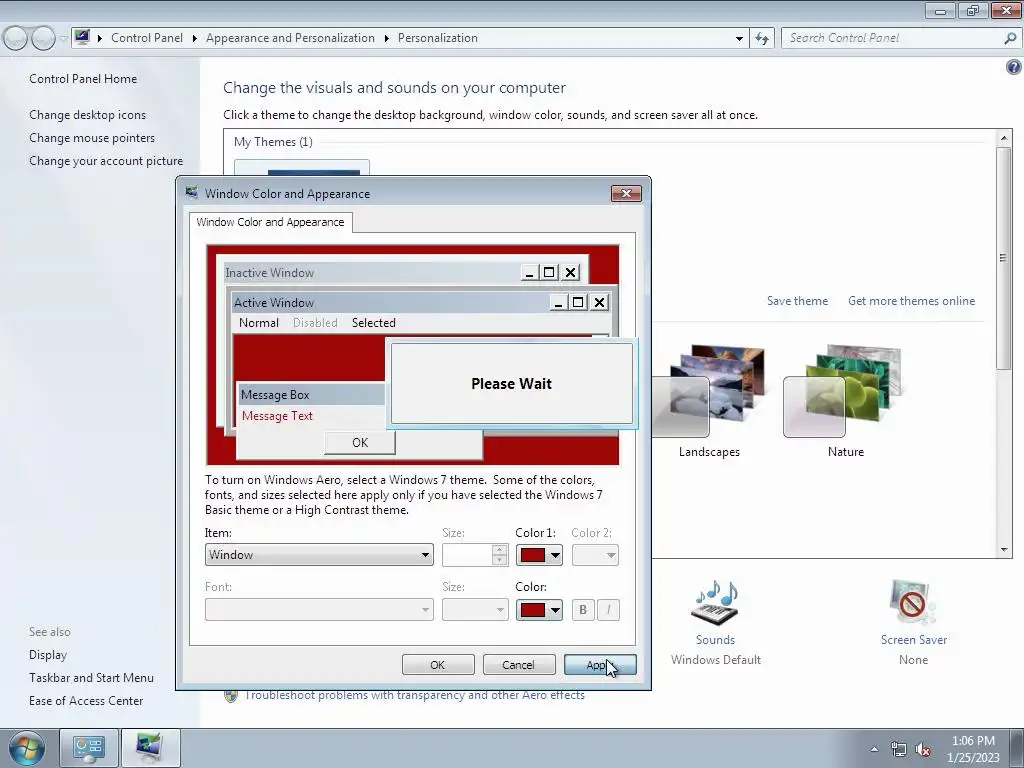
Task: Click Get more themes online link
Action: click(911, 301)
